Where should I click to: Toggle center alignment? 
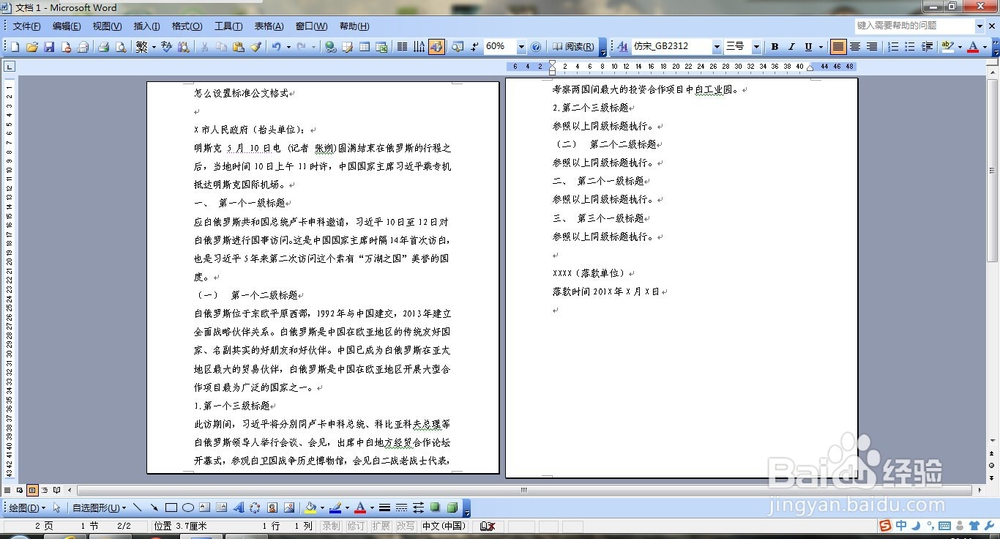[855, 47]
